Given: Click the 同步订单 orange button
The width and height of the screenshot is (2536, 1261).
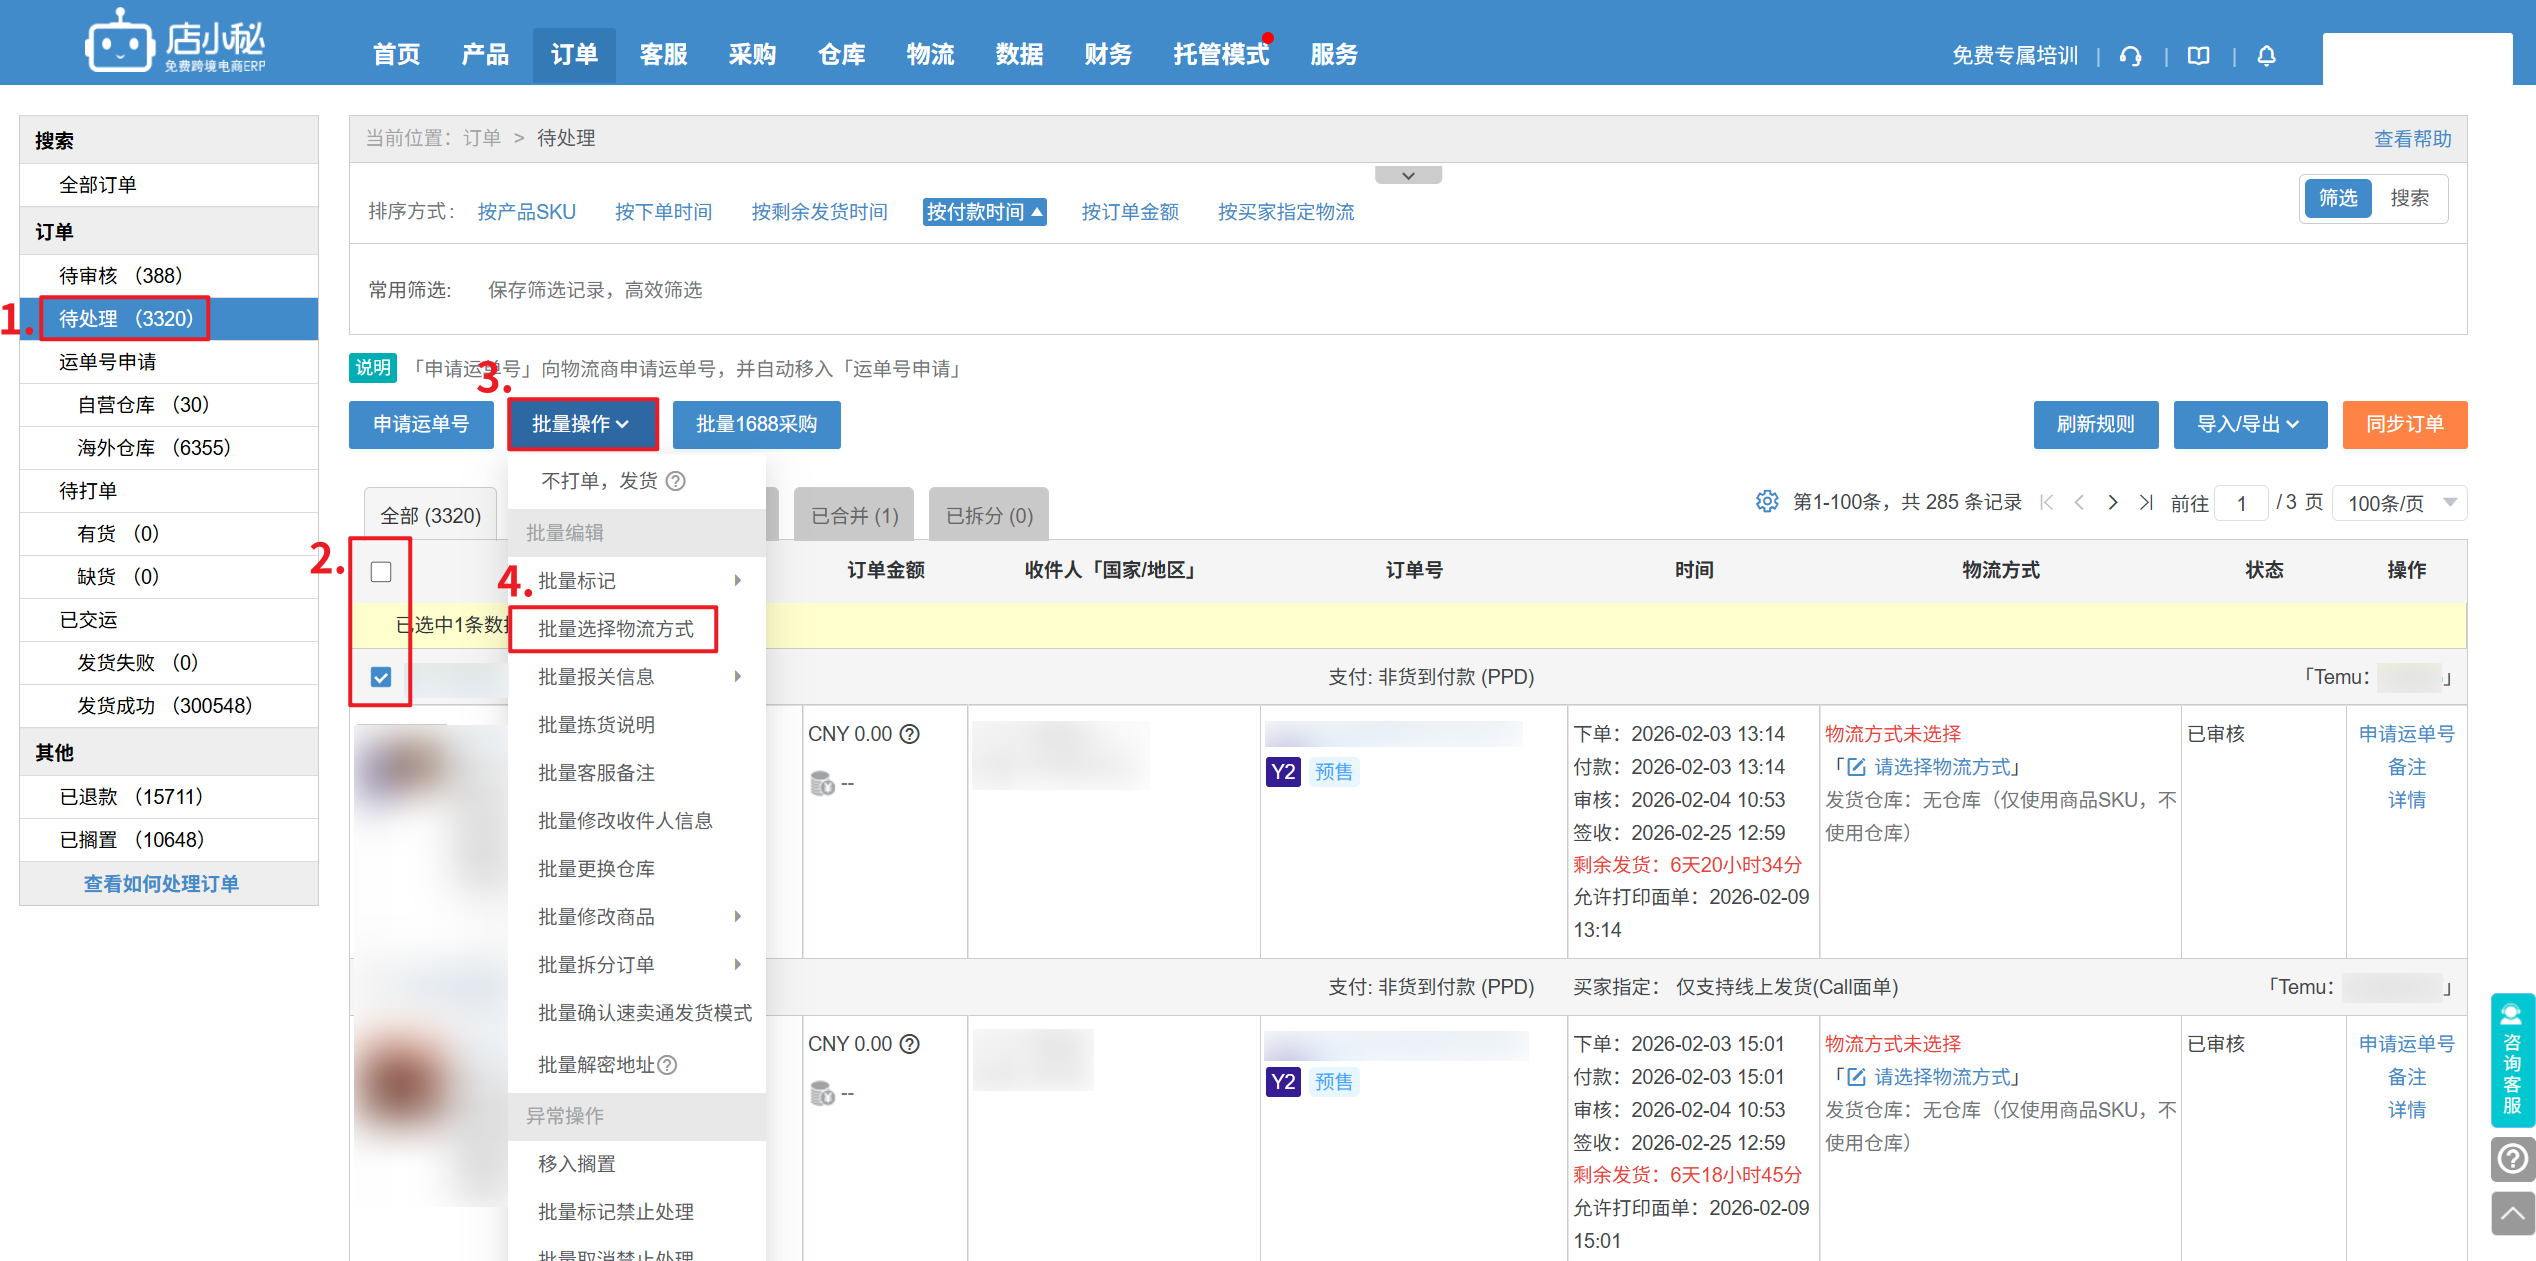Looking at the screenshot, I should 2404,424.
